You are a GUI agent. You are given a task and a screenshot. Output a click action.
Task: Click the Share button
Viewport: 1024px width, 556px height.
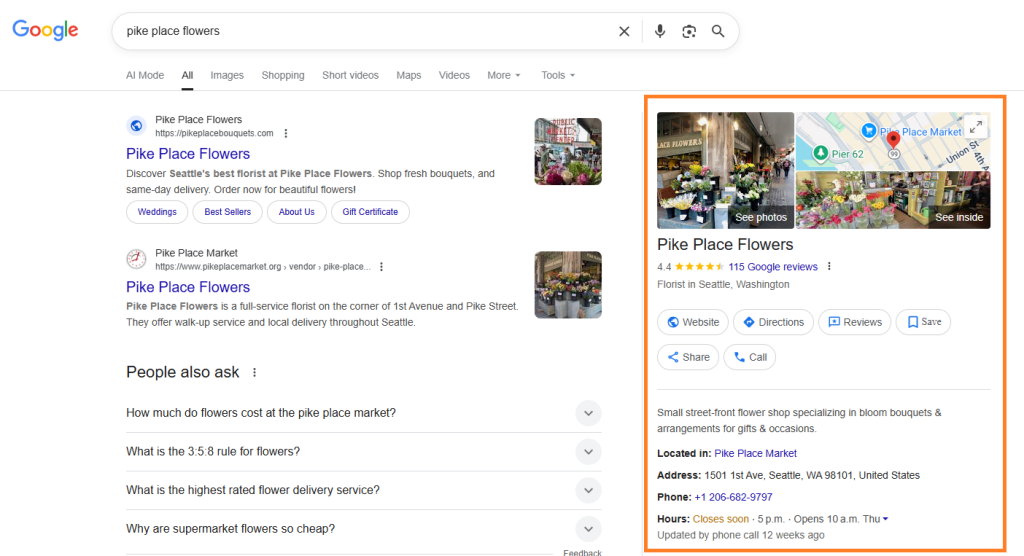click(688, 357)
